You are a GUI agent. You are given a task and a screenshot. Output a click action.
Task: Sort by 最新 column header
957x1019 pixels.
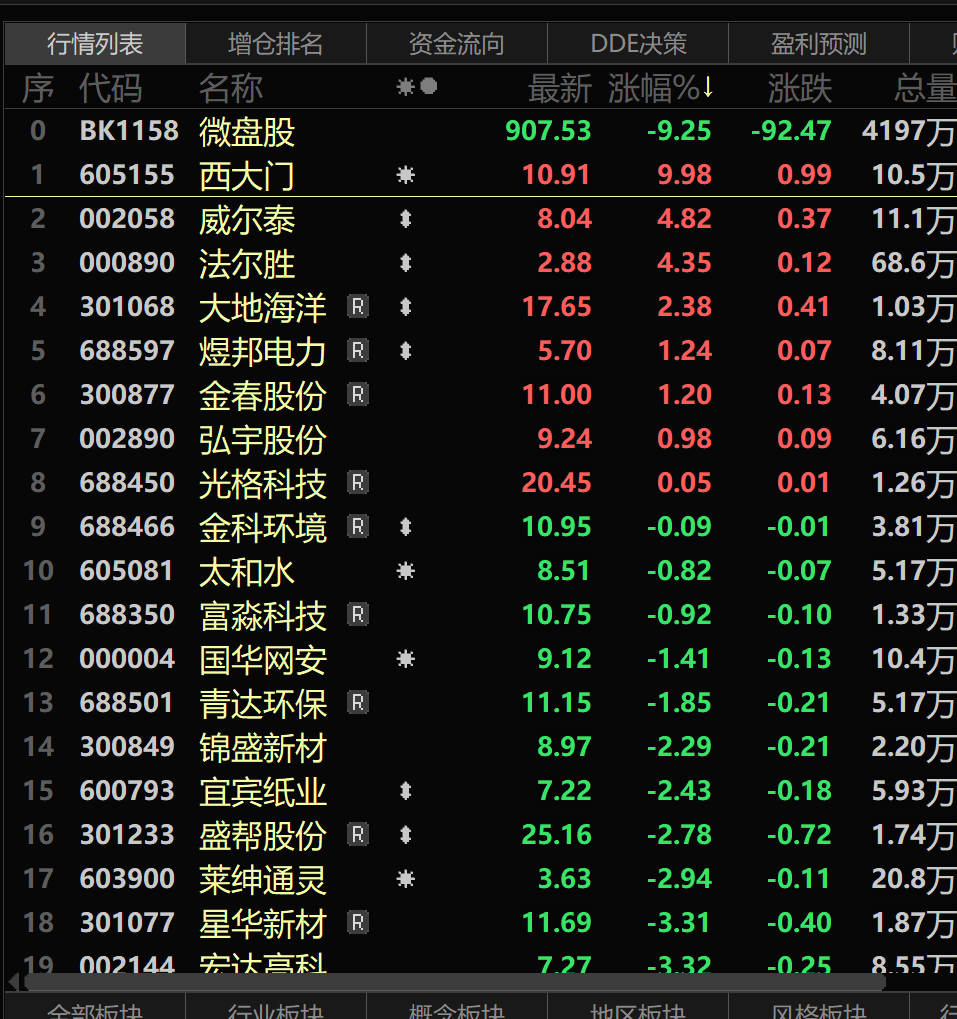(559, 88)
